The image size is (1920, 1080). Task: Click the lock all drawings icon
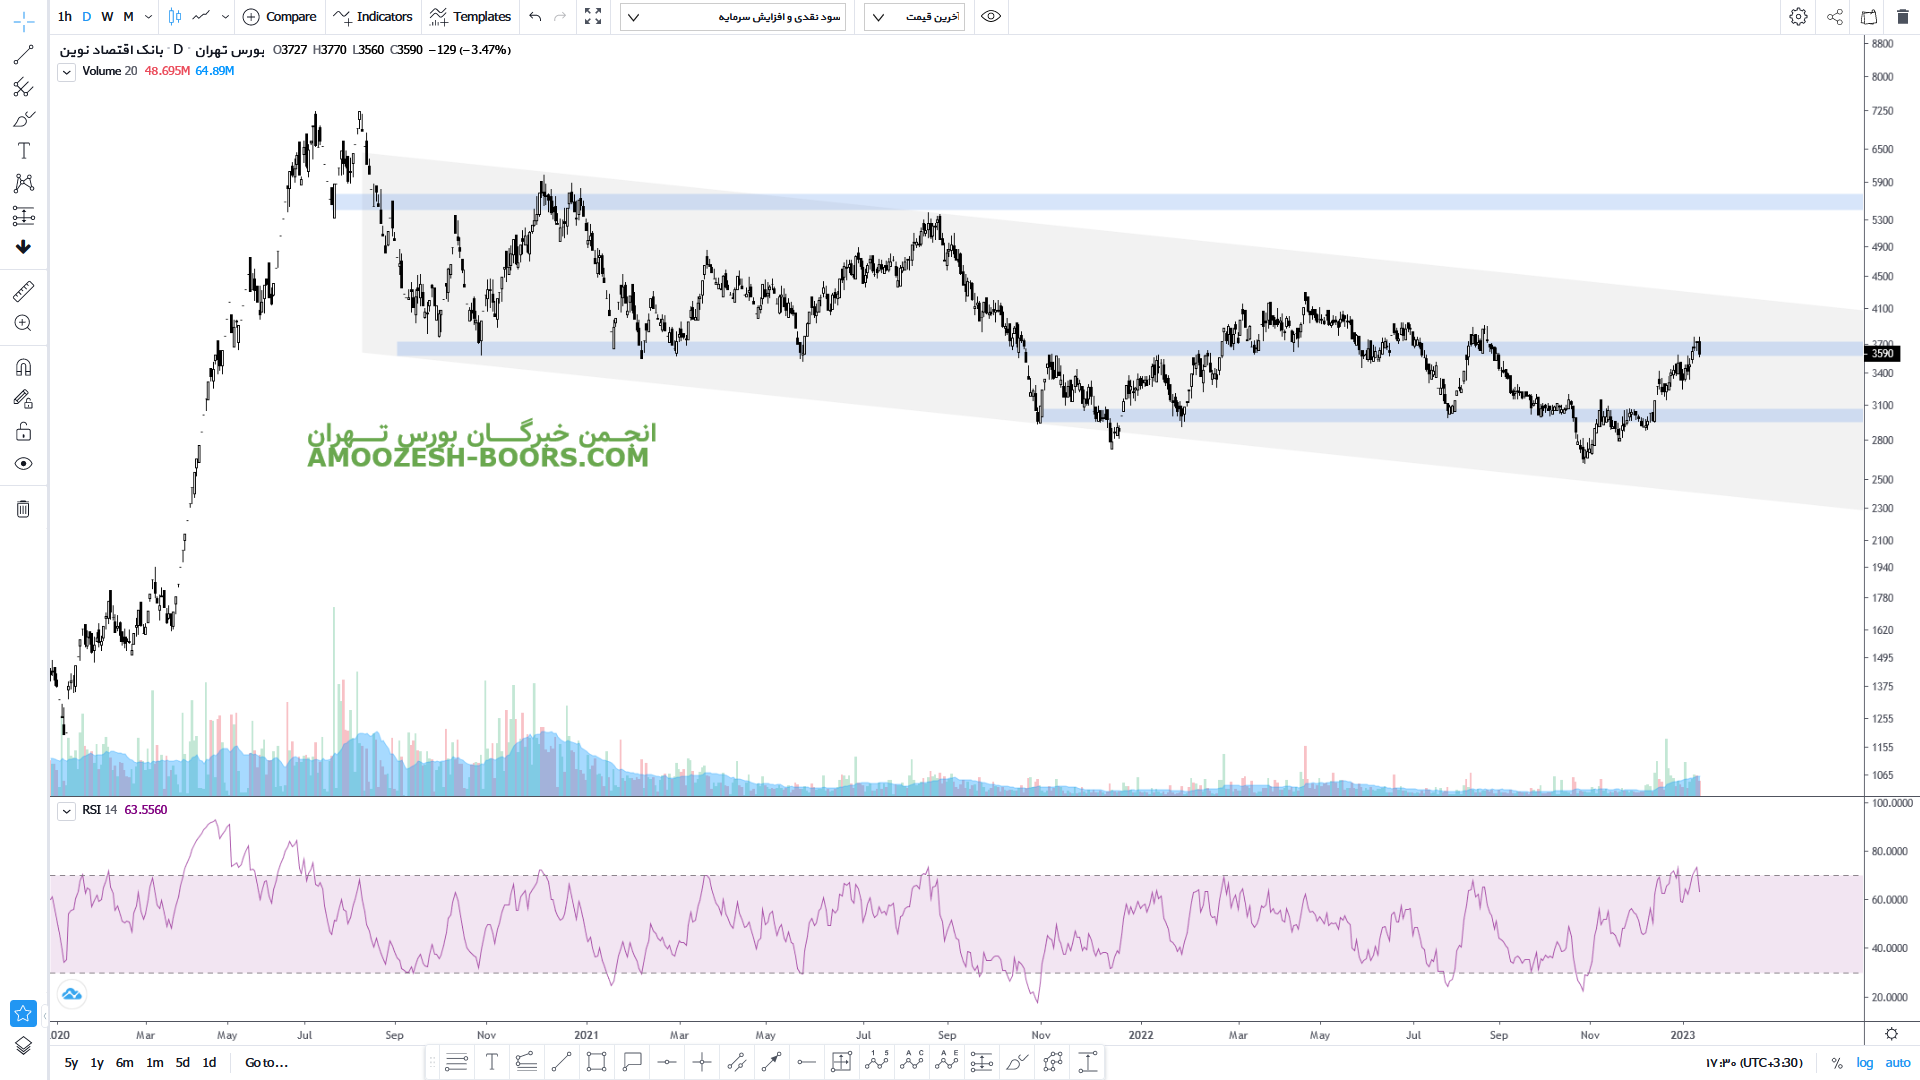(x=23, y=432)
